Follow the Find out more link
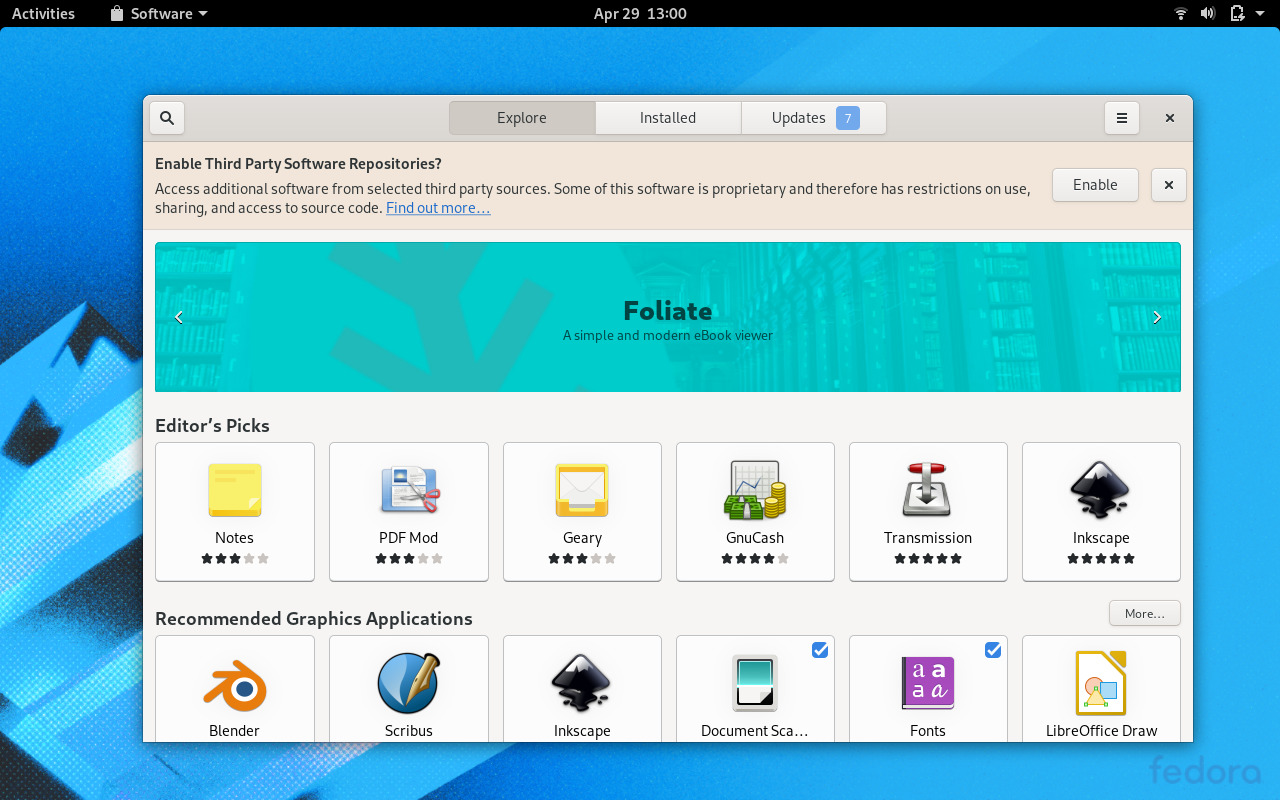 pyautogui.click(x=438, y=208)
